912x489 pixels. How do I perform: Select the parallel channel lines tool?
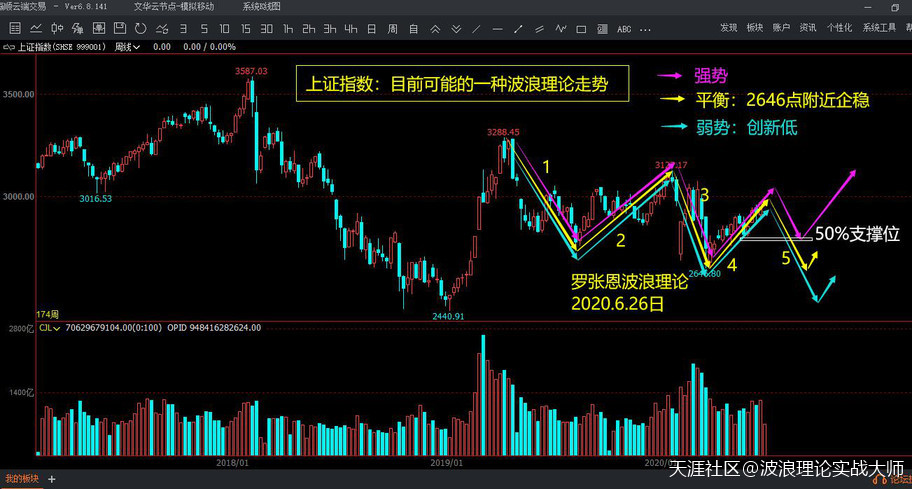539,29
